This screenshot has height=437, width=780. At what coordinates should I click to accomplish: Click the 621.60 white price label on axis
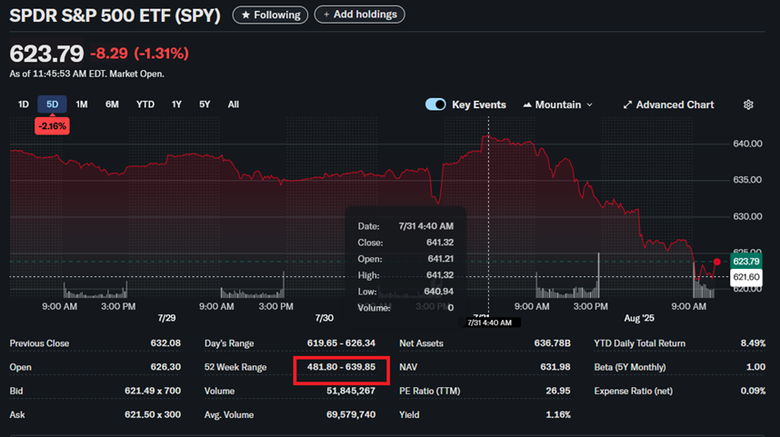pos(746,277)
